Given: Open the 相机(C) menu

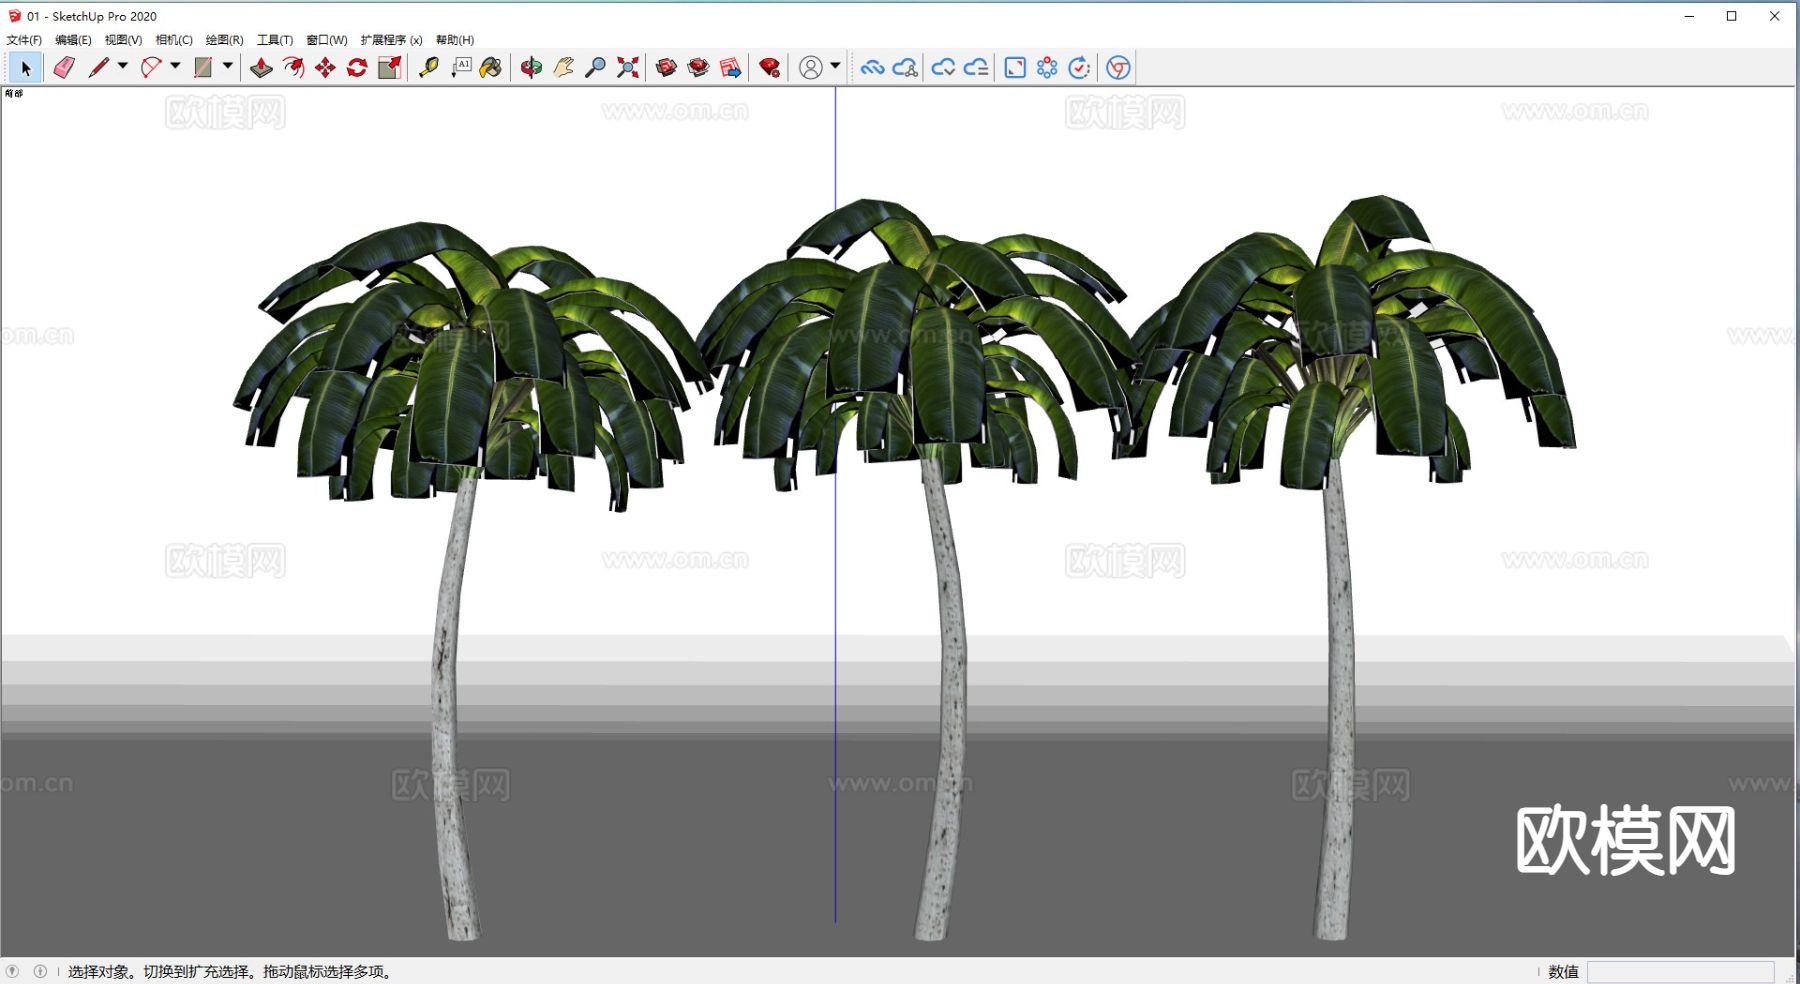Looking at the screenshot, I should coord(174,40).
